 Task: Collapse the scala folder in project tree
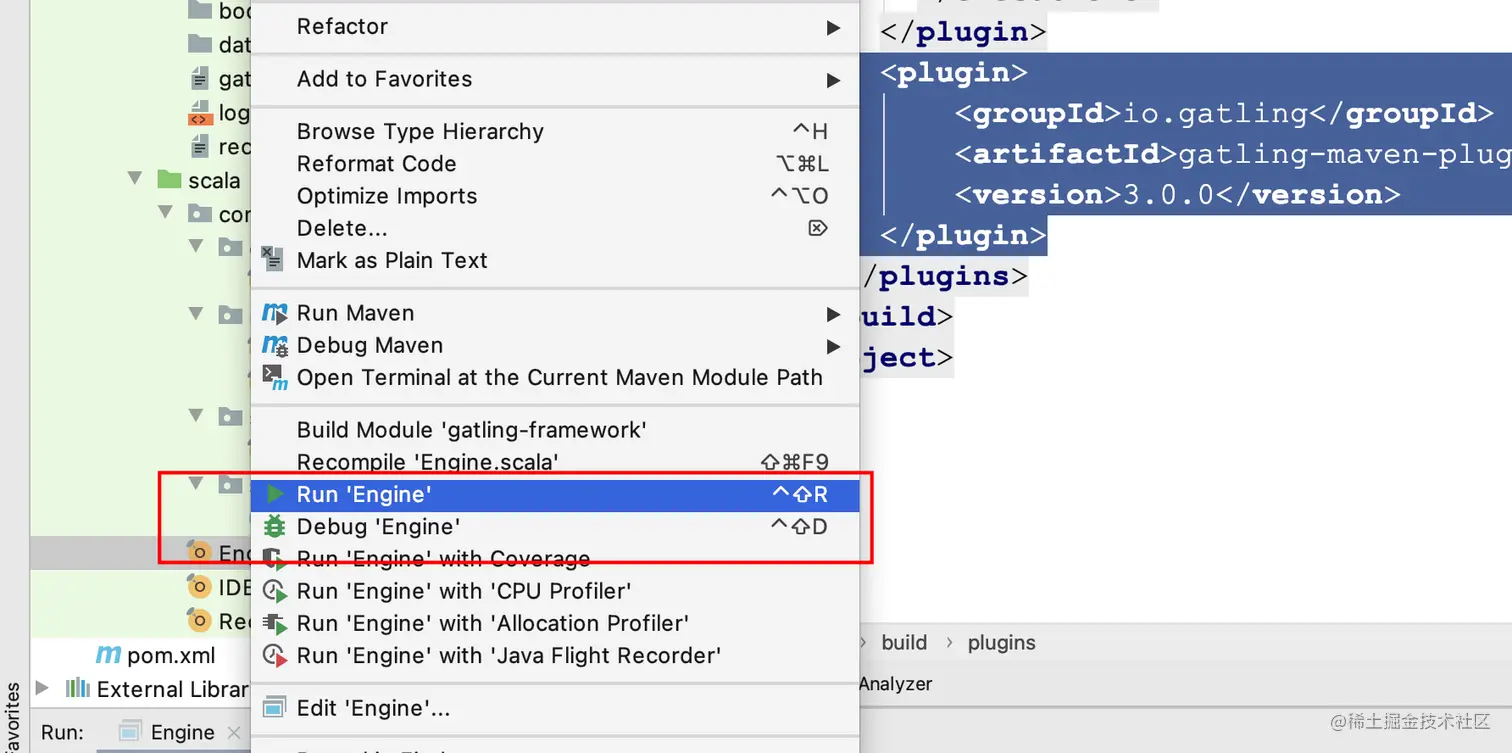click(x=136, y=180)
